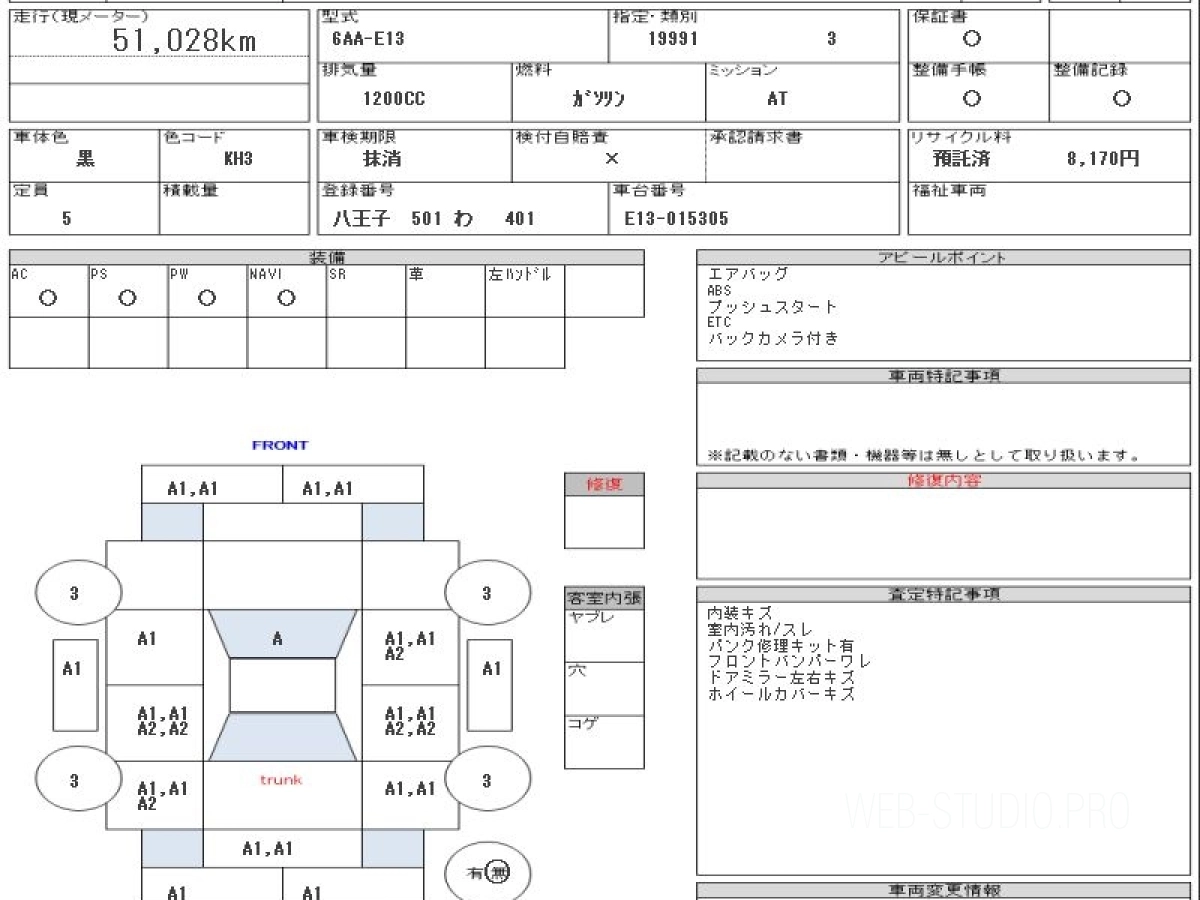Click the 車両特記事項 header

click(945, 376)
